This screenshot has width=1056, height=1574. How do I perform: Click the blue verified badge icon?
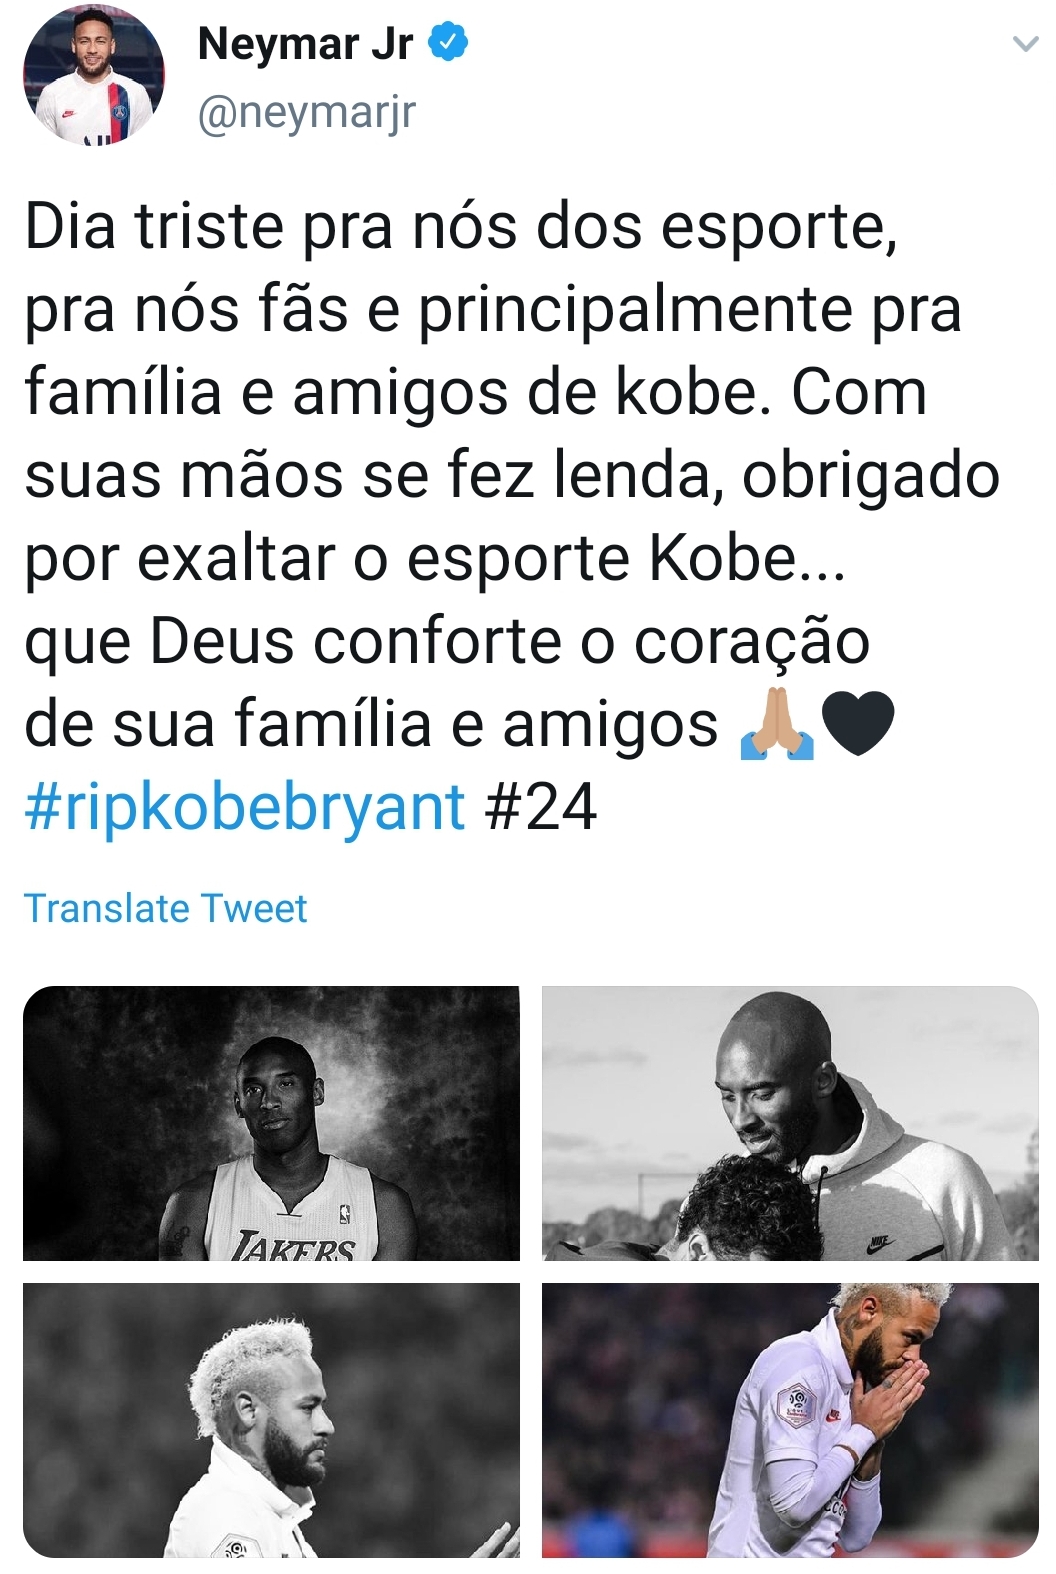point(448,42)
